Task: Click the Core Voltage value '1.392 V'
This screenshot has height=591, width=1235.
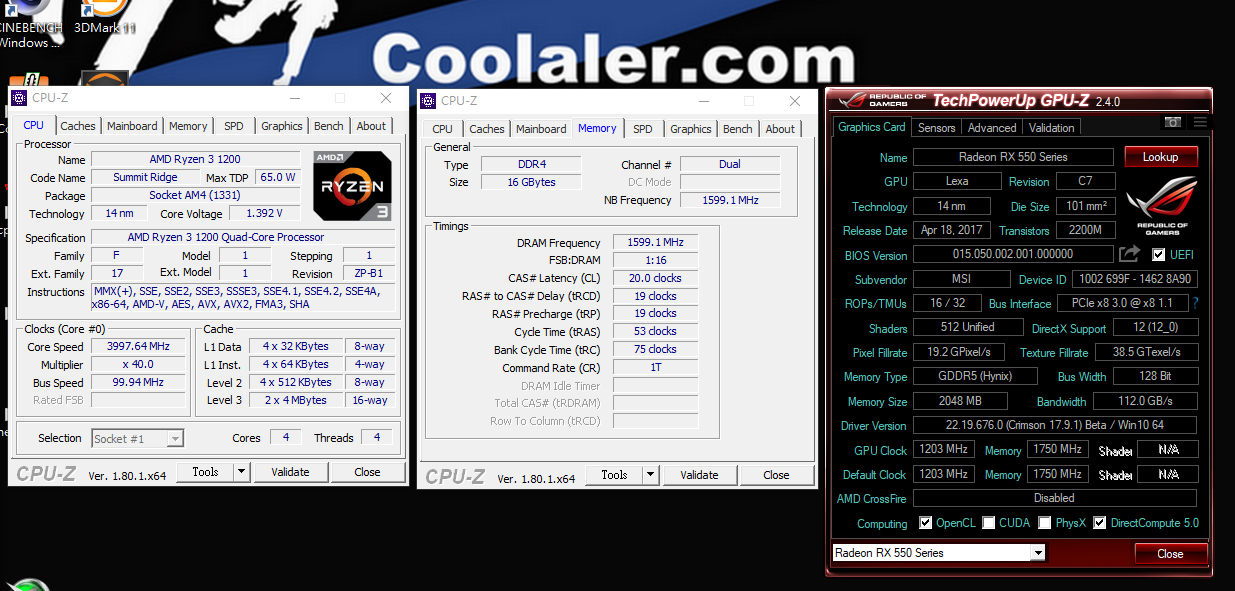Action: 265,213
